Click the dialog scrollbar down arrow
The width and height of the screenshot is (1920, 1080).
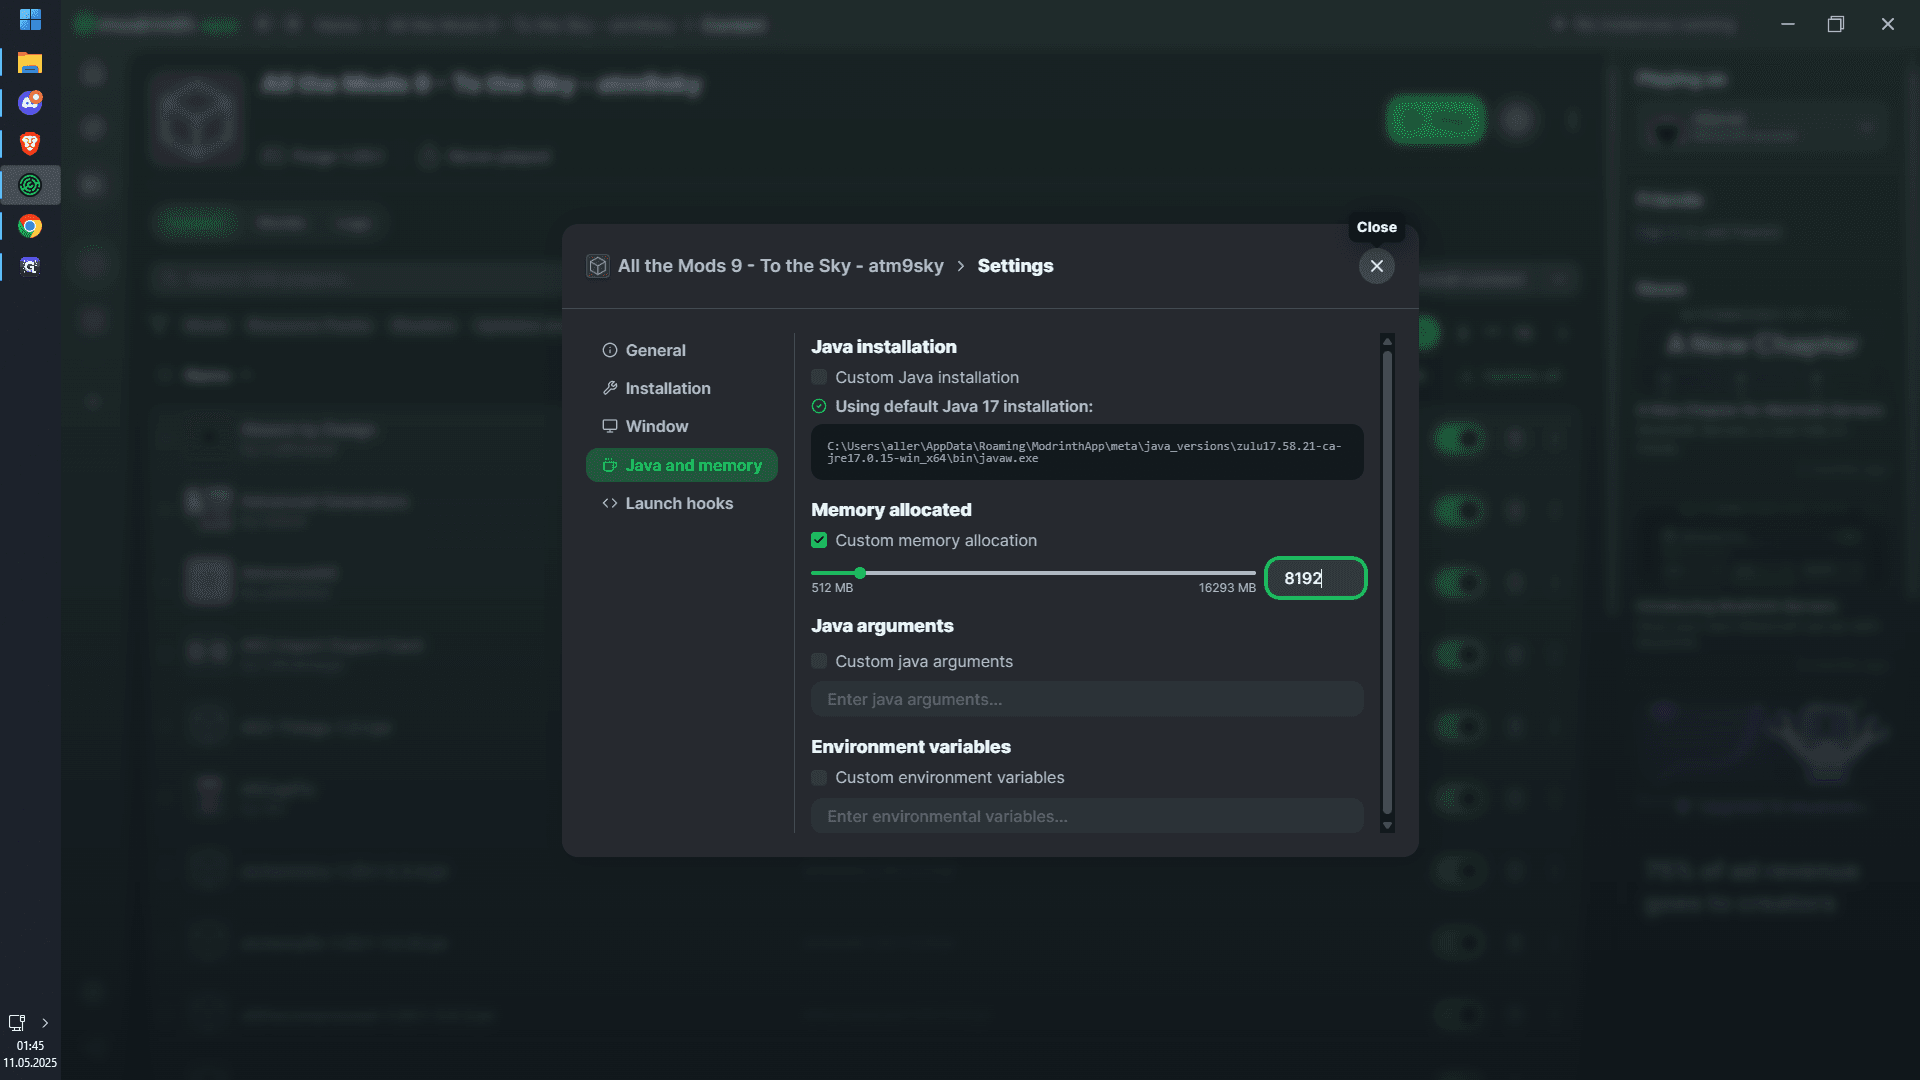(1387, 826)
